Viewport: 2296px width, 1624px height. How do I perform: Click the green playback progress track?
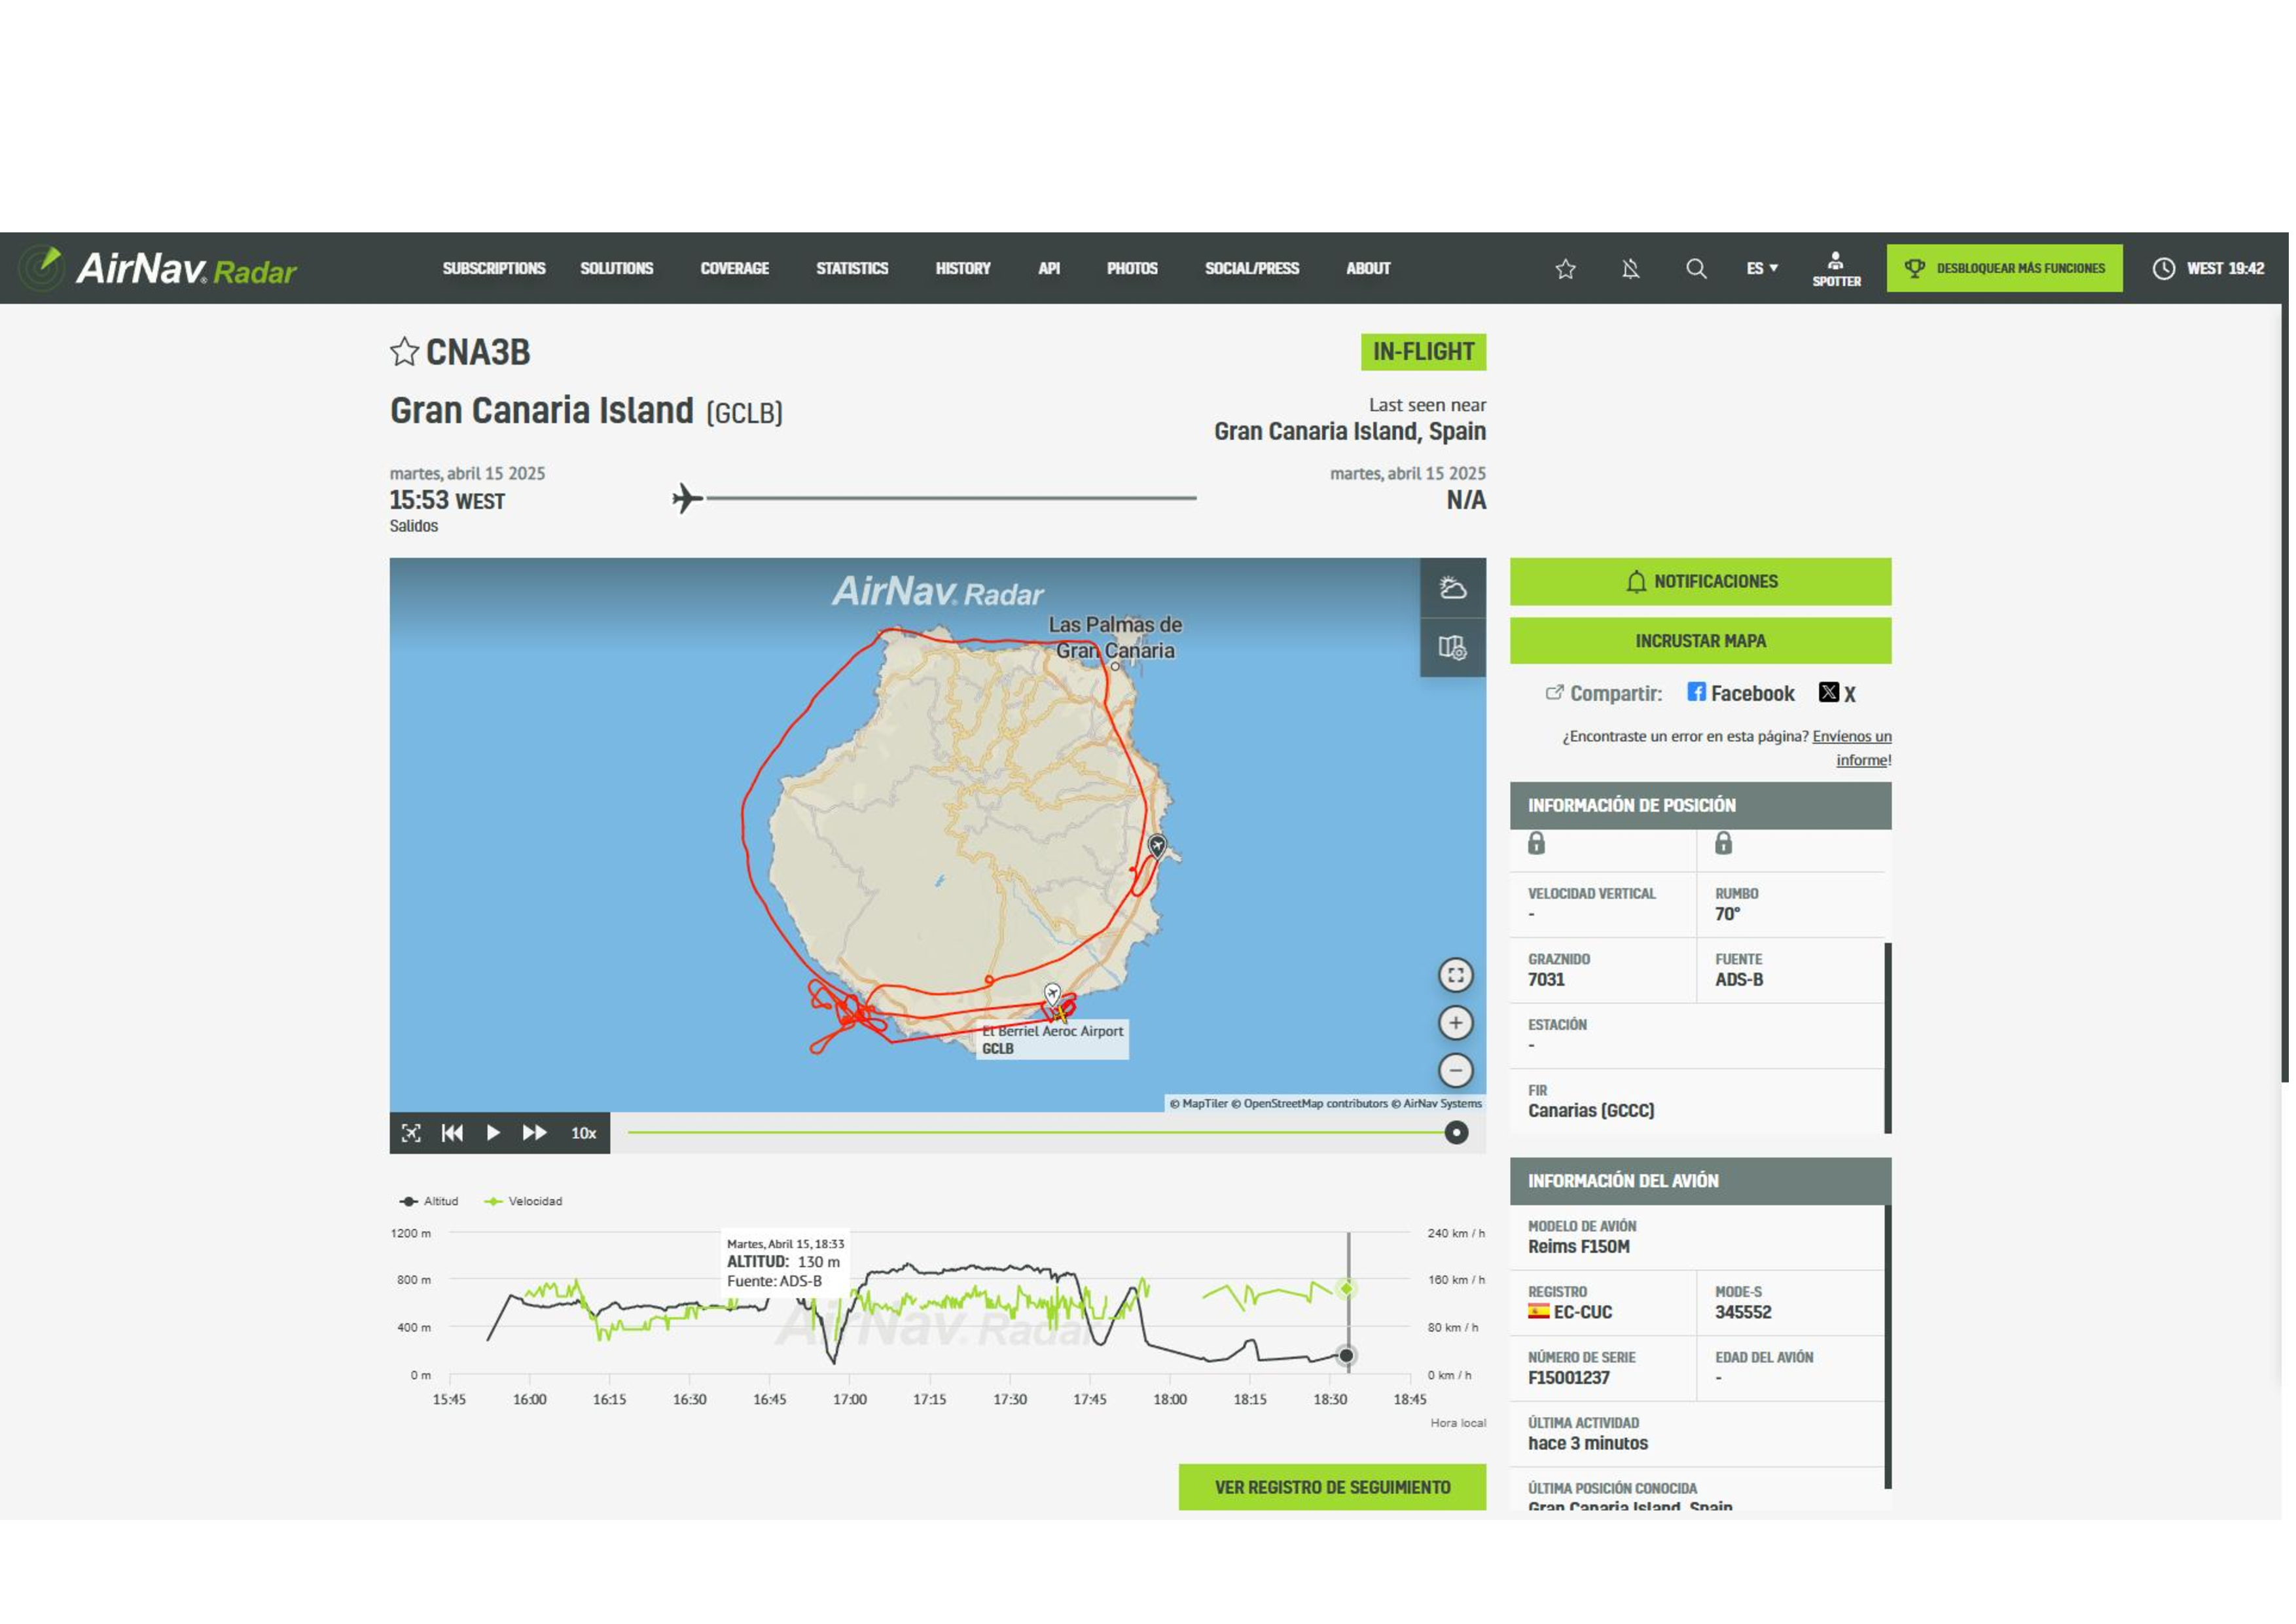[x=1036, y=1134]
